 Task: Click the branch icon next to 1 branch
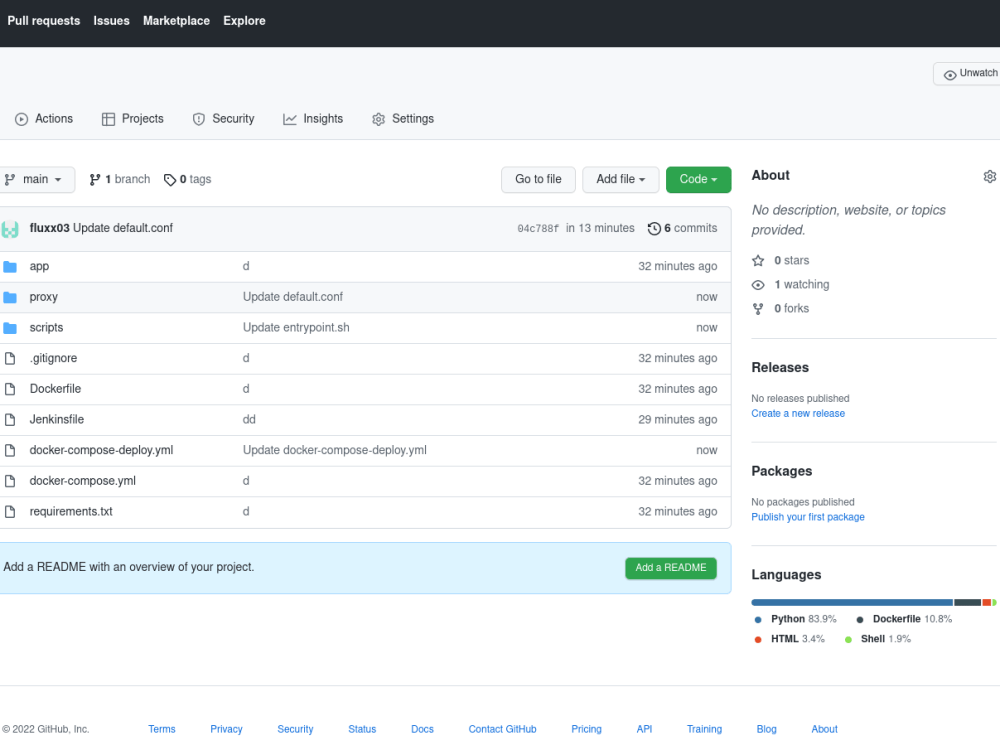point(95,179)
